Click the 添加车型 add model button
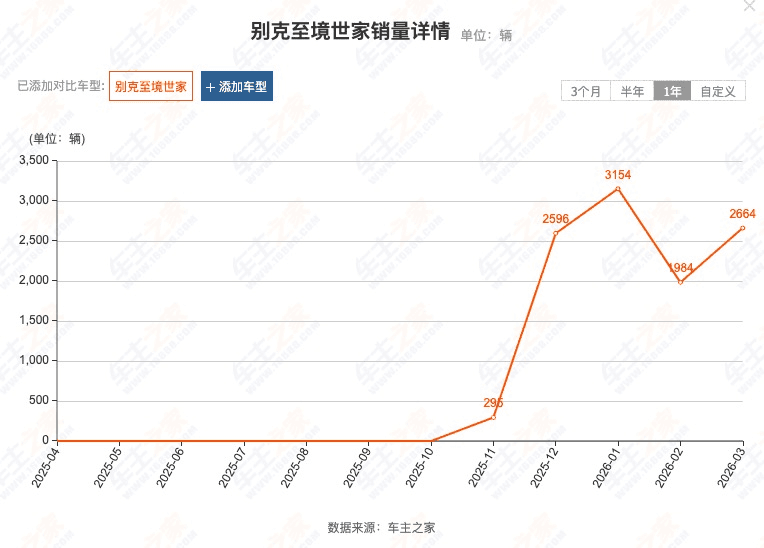Viewport: 764px width, 548px height. coord(236,87)
